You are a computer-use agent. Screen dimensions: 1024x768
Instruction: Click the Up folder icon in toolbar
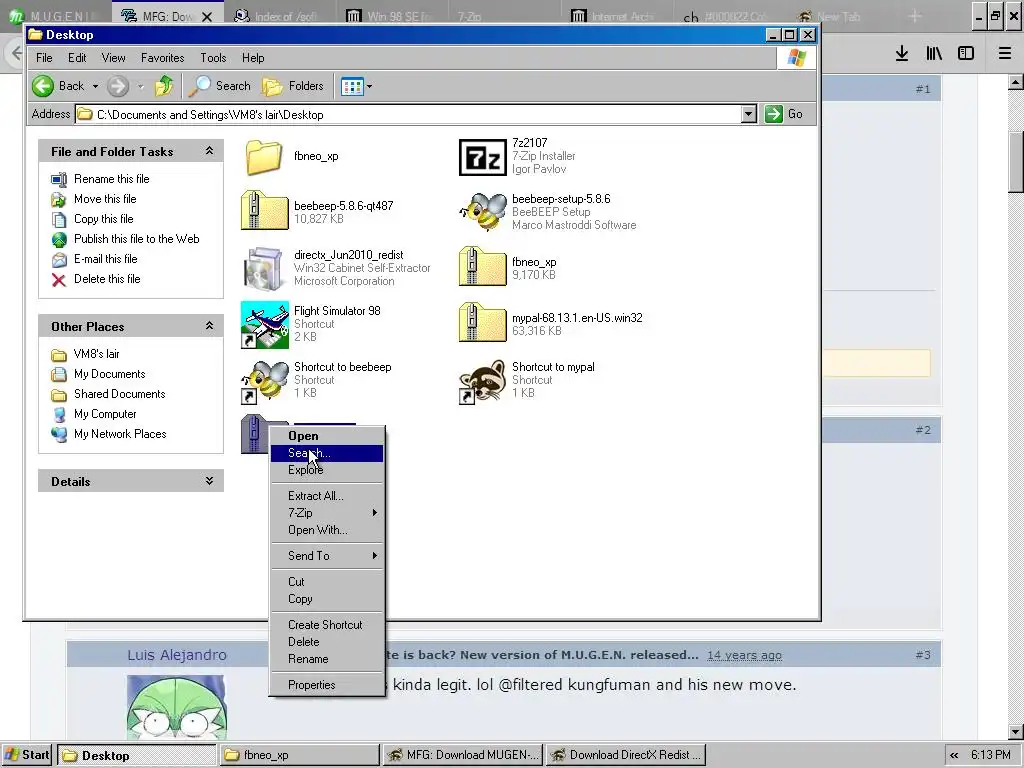pyautogui.click(x=164, y=86)
